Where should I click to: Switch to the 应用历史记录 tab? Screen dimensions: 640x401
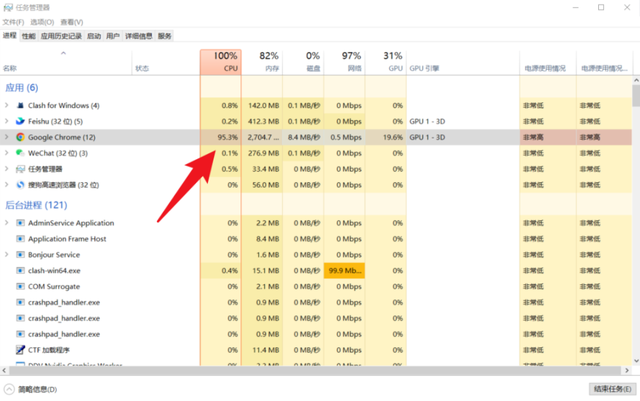point(61,36)
